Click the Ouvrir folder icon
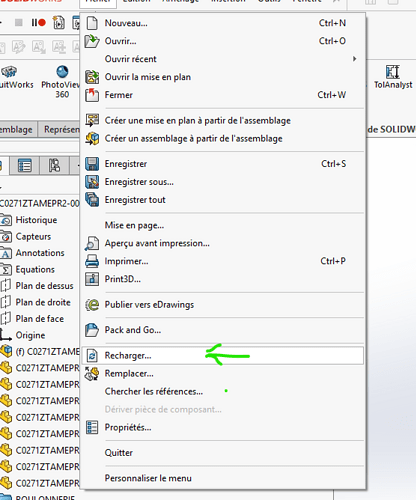416x500 pixels. [x=92, y=41]
